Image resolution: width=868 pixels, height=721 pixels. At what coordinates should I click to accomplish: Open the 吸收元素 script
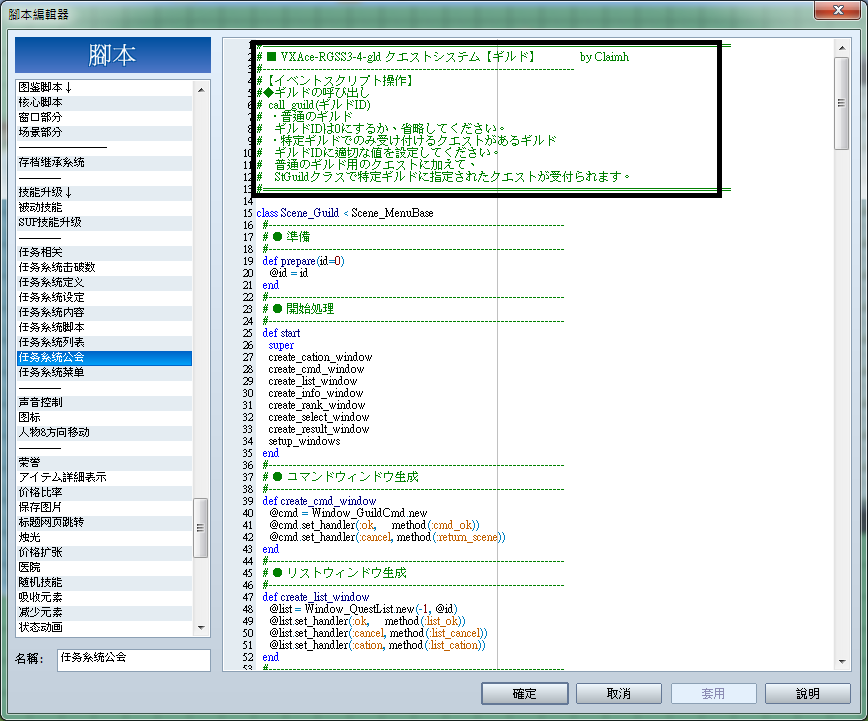(105, 597)
